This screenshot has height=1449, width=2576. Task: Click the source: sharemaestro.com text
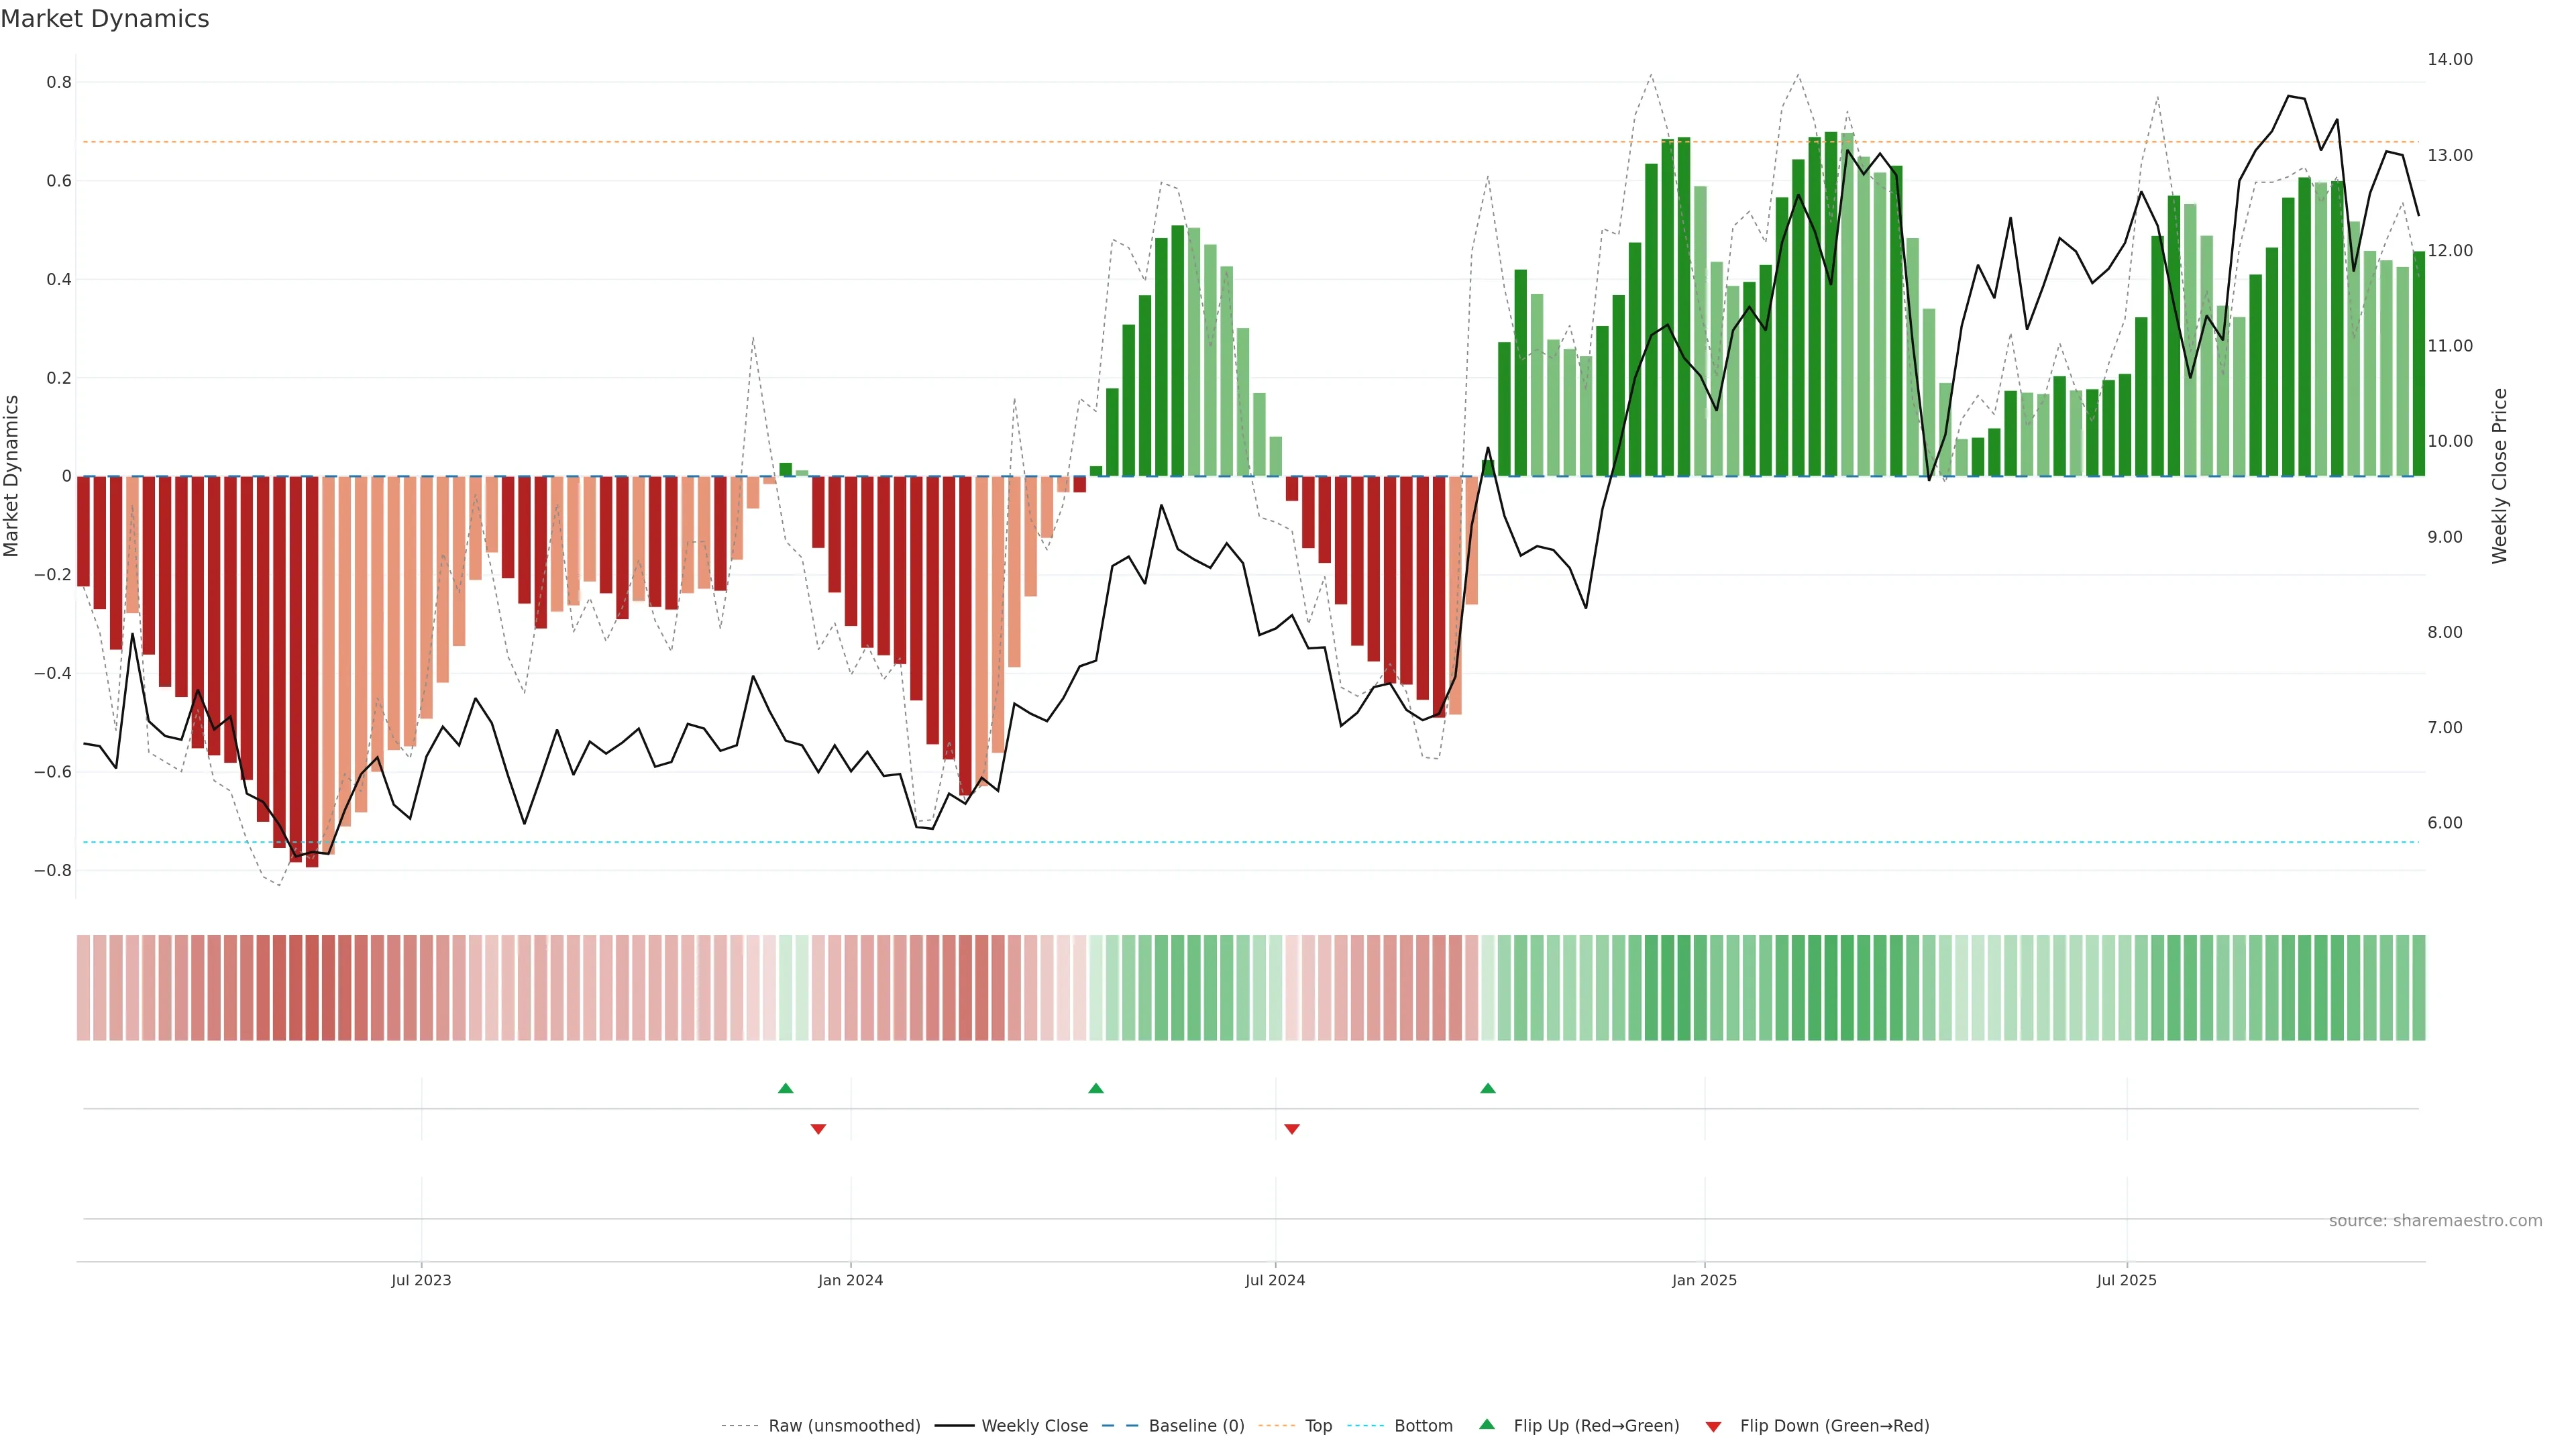[2435, 1221]
